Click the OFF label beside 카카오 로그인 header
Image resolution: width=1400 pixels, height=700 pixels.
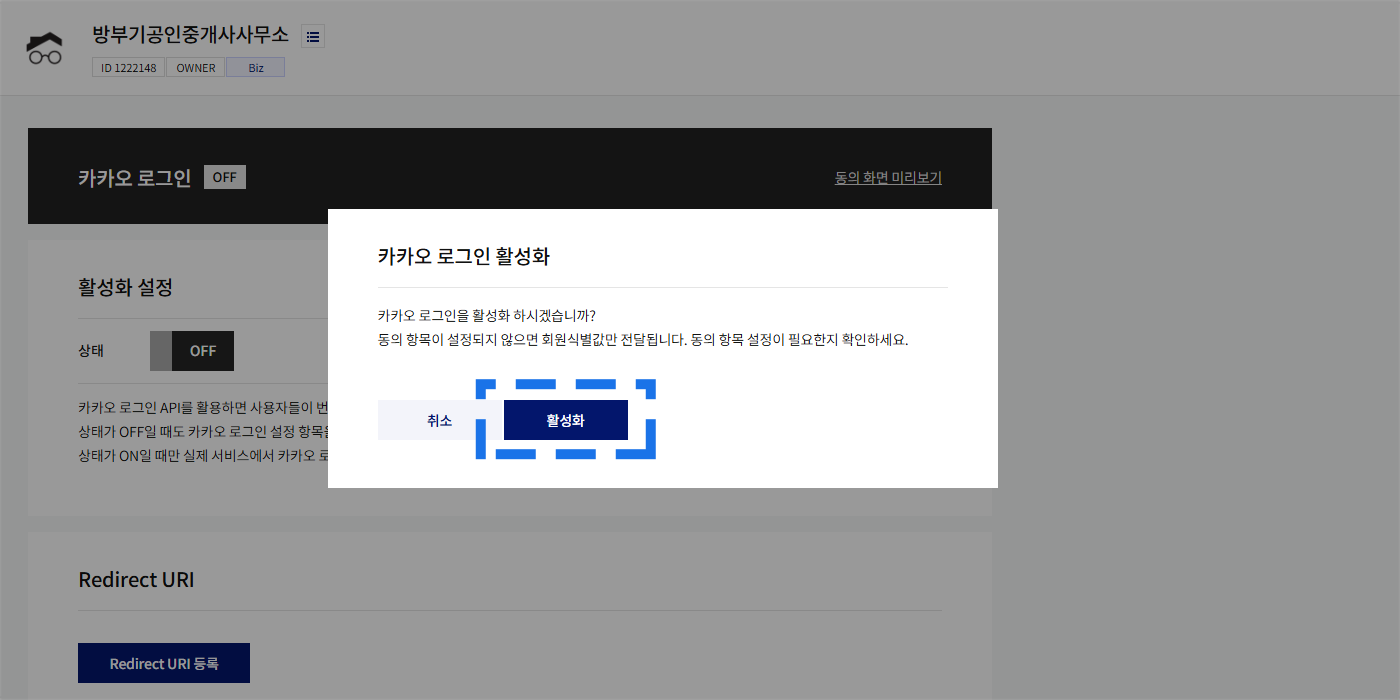pyautogui.click(x=225, y=177)
